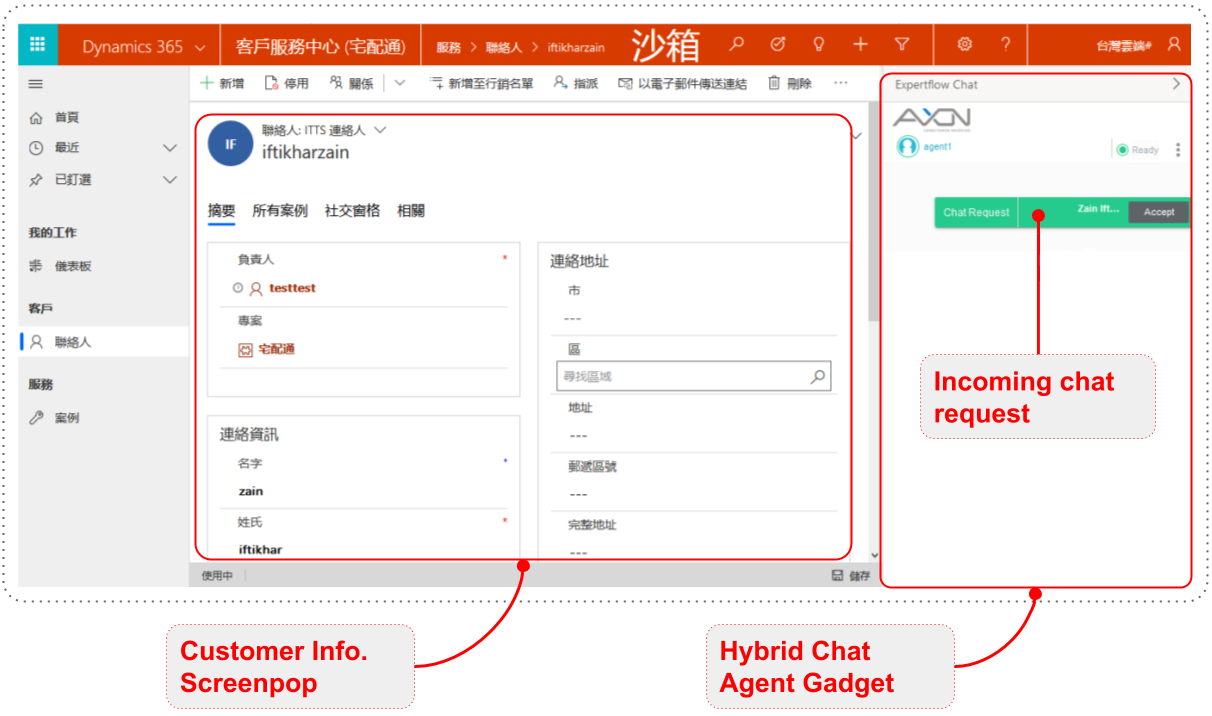Expand the 已釘選 pinned items list
1212x716 pixels.
169,180
